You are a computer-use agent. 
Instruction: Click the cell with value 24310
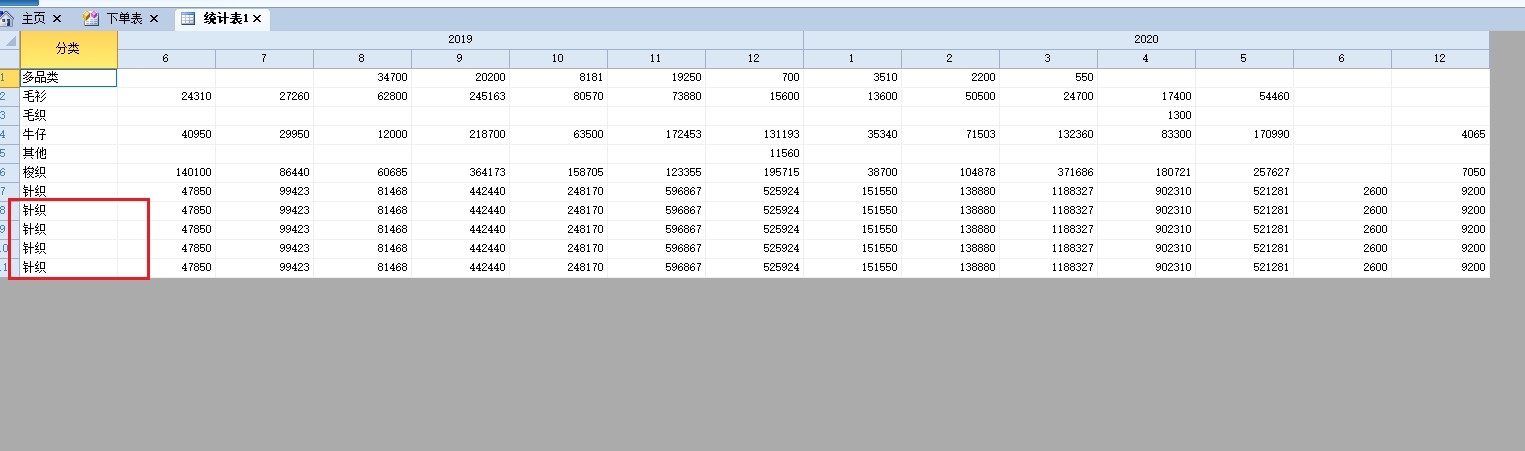[166, 96]
